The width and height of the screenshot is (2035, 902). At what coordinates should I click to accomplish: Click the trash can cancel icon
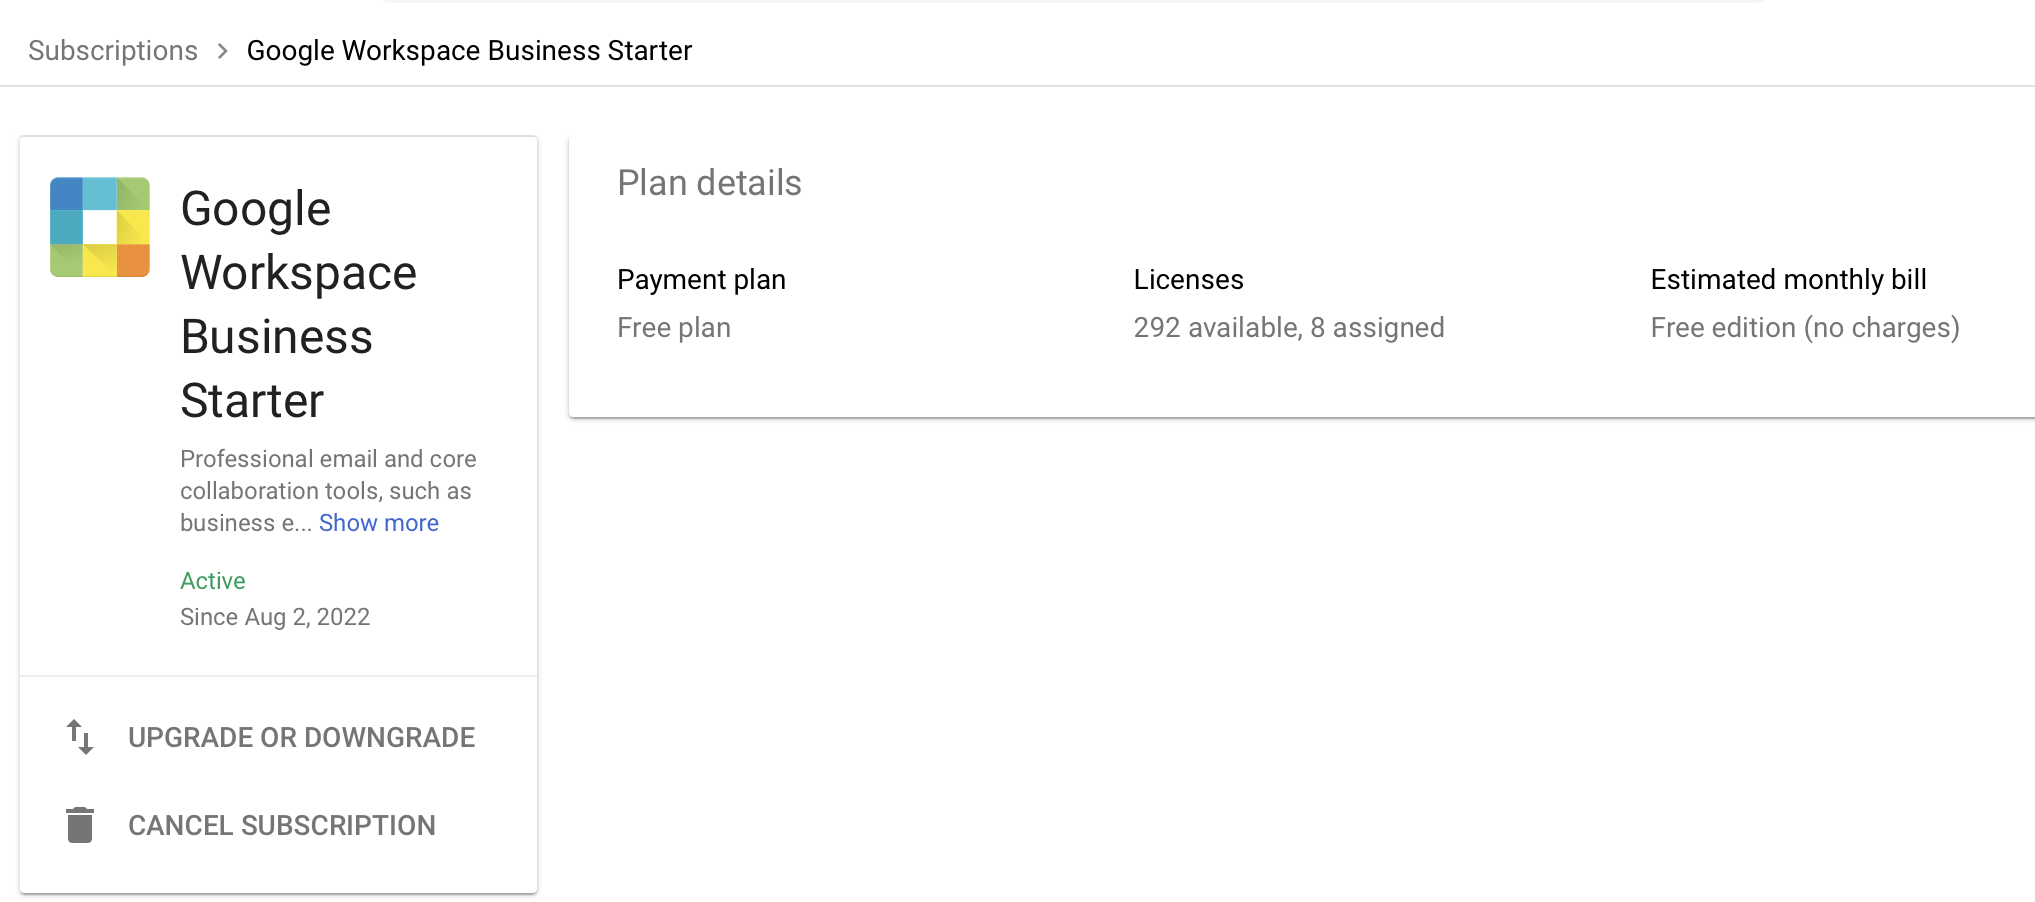pyautogui.click(x=80, y=825)
